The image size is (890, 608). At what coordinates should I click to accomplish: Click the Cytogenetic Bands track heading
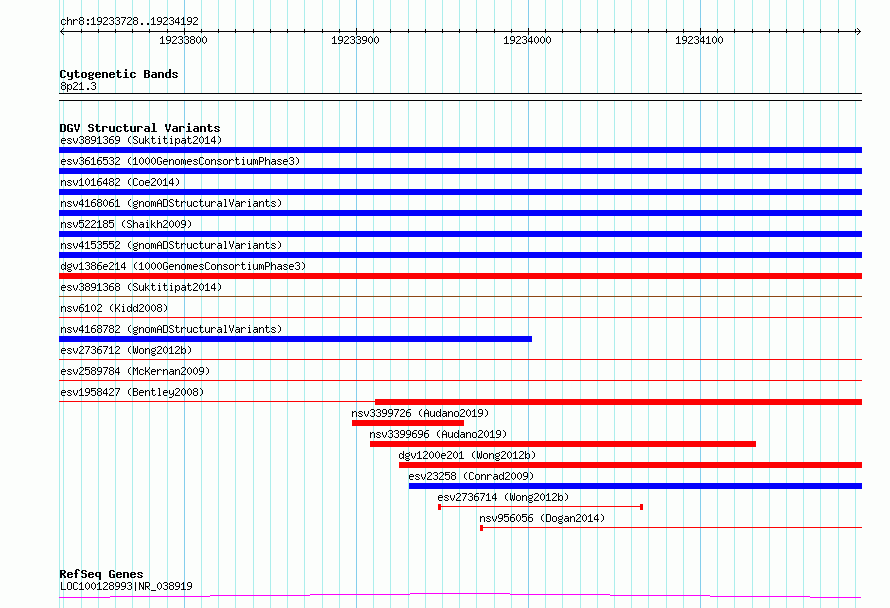119,74
